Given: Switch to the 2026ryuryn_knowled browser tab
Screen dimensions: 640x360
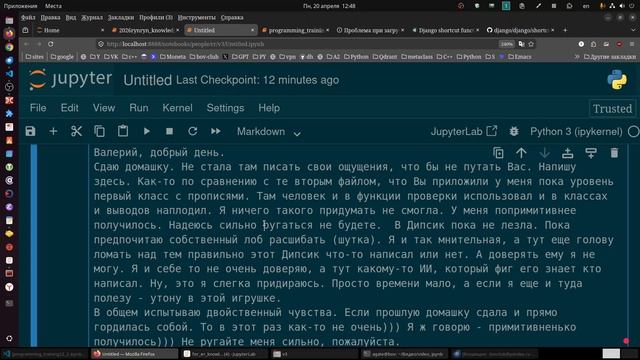Looking at the screenshot, I should coord(145,30).
